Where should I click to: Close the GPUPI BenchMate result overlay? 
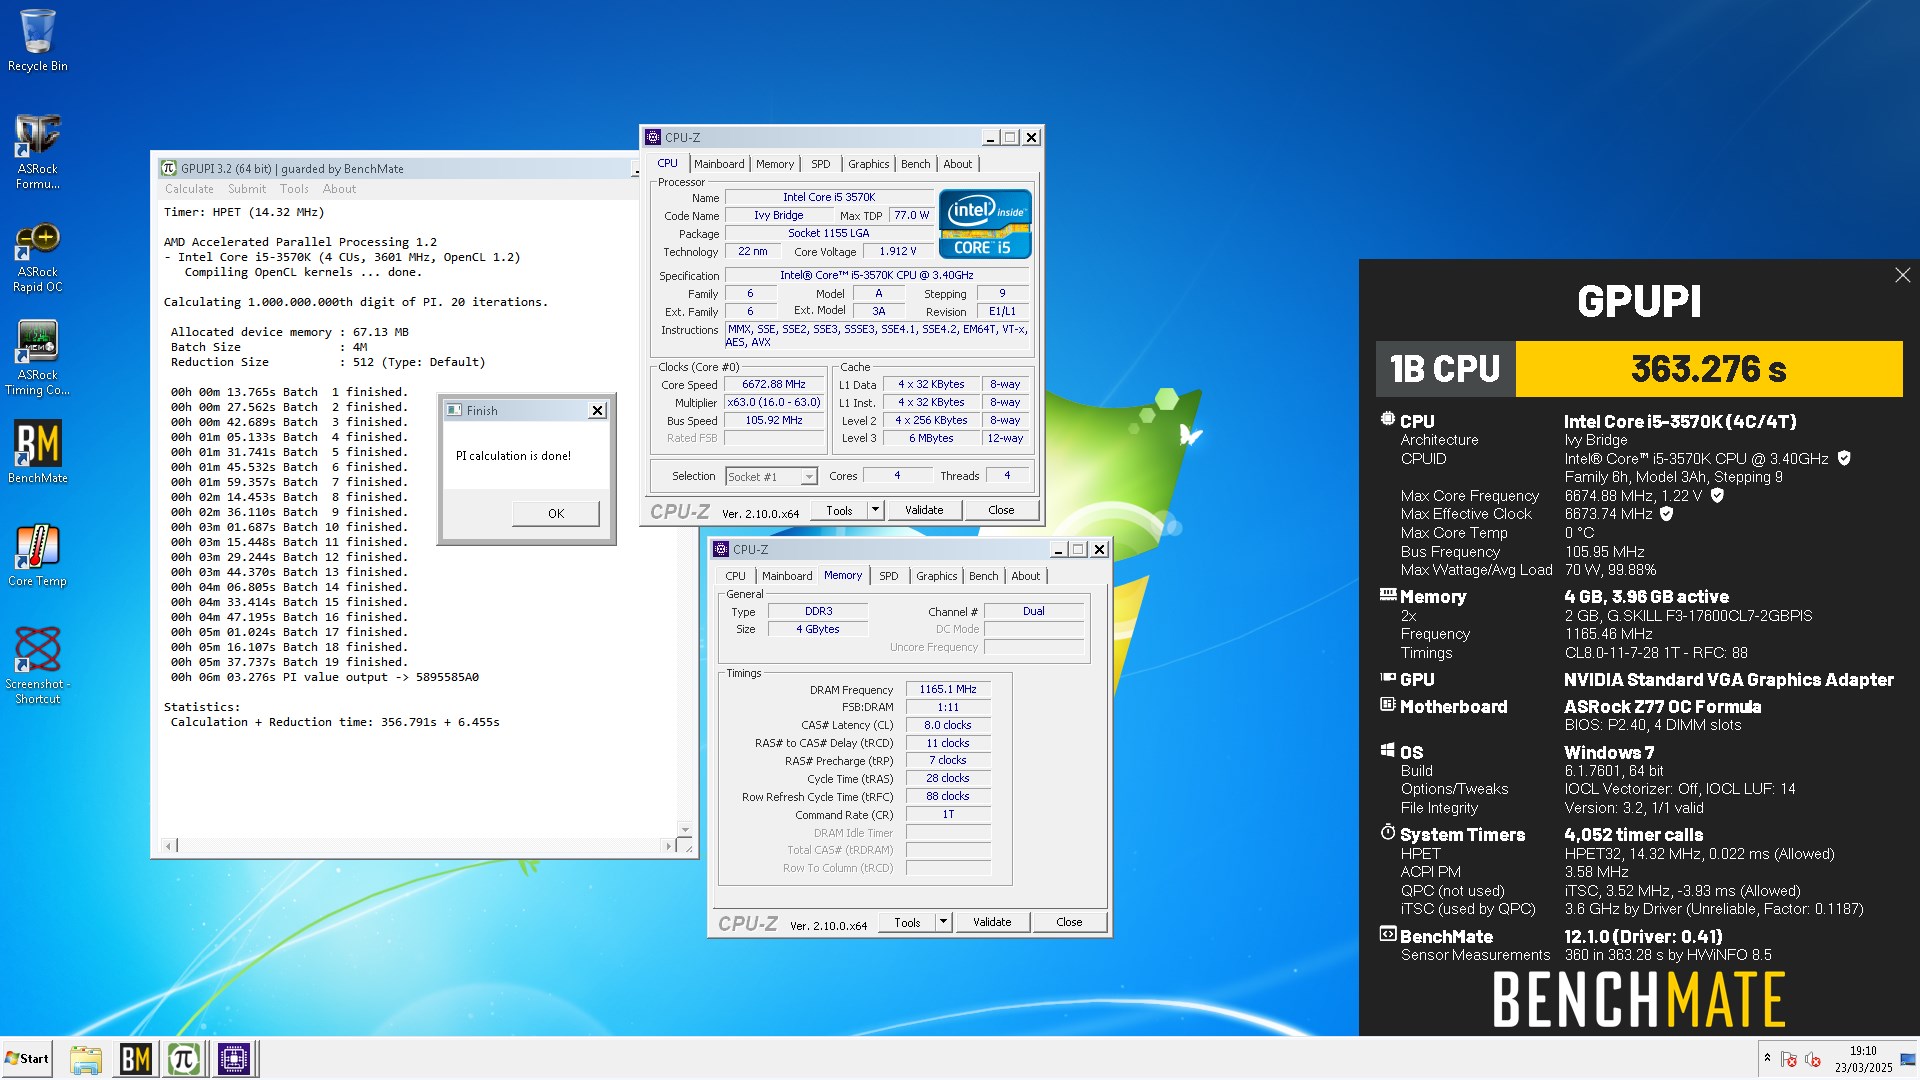pos(1902,275)
